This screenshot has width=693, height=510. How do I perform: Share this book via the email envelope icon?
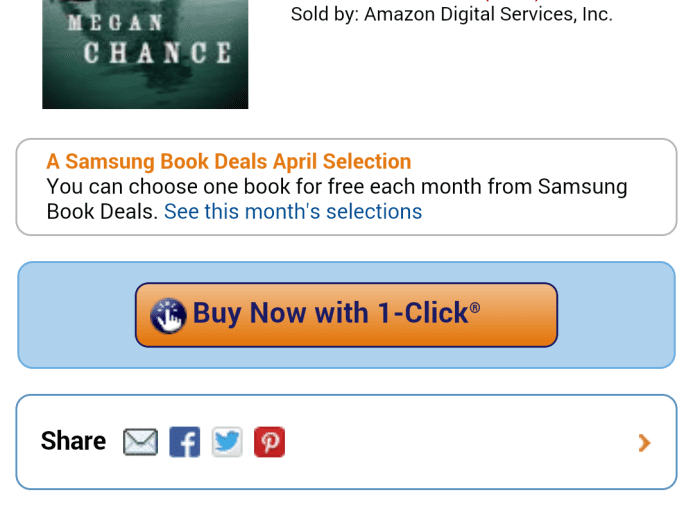140,441
